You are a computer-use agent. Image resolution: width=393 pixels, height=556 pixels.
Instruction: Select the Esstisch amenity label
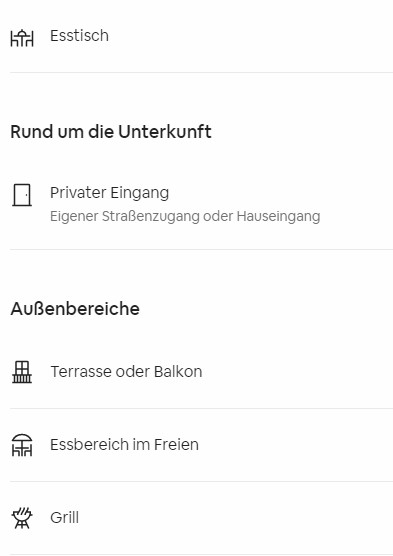(x=79, y=36)
